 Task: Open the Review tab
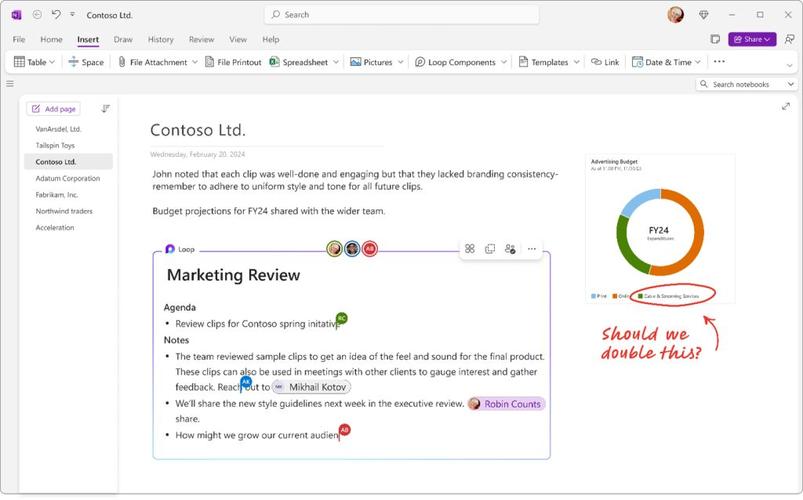[201, 39]
